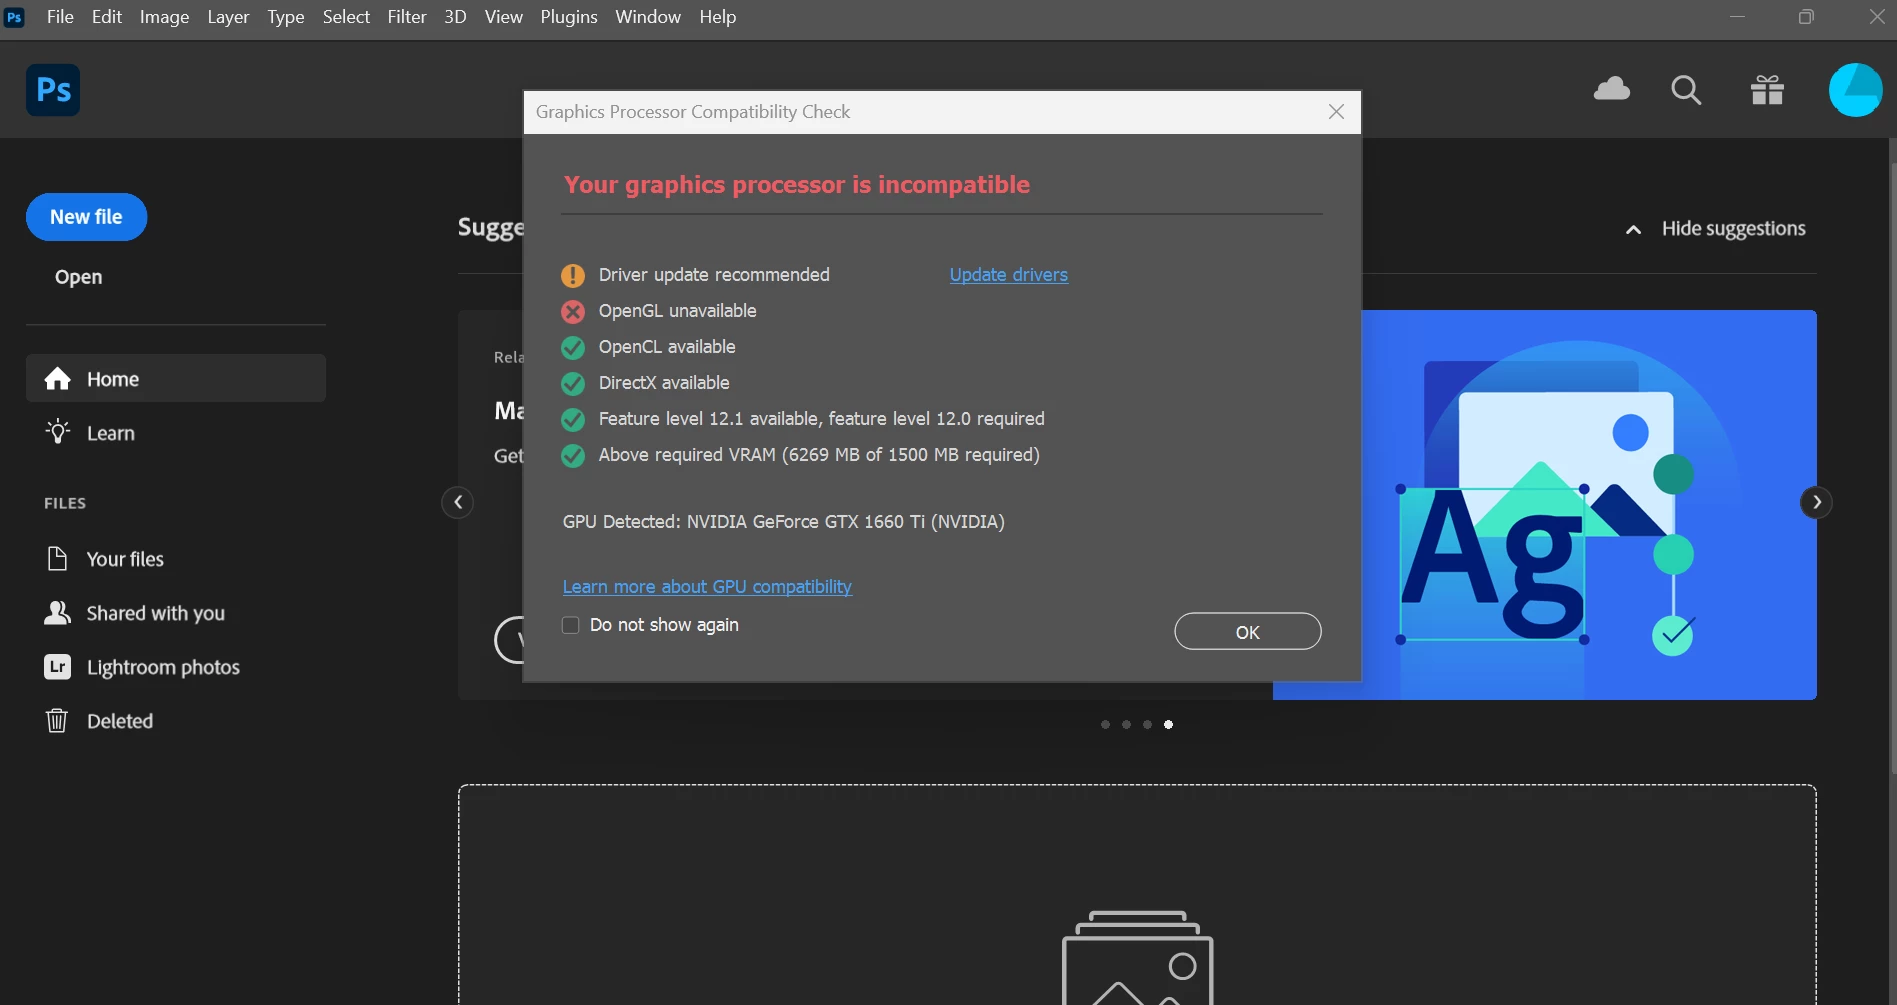This screenshot has height=1005, width=1897.
Task: Open the Type menu
Action: click(285, 17)
